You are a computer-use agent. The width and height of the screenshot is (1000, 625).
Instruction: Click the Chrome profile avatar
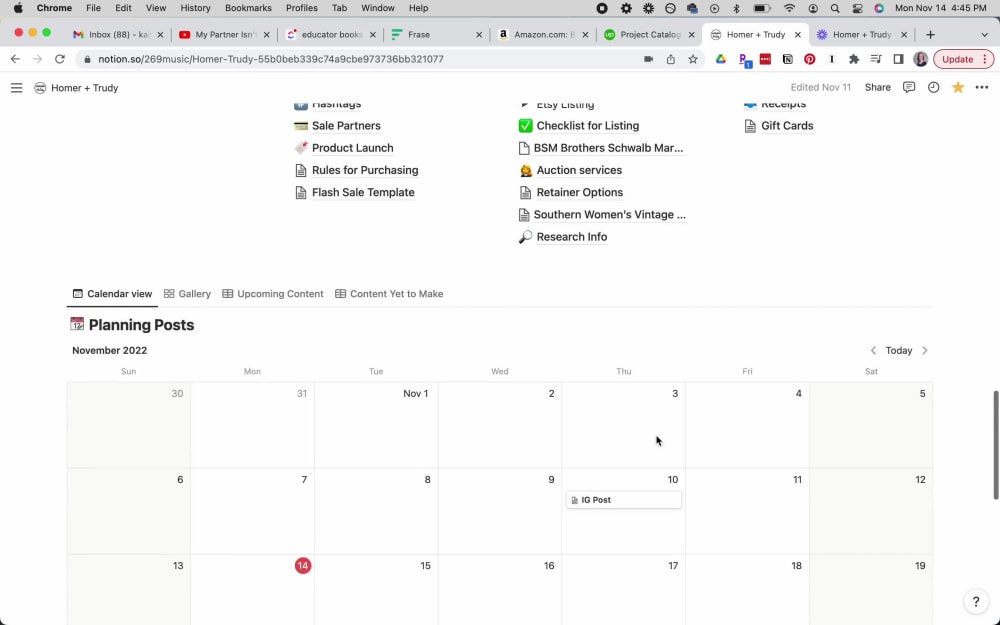click(920, 59)
